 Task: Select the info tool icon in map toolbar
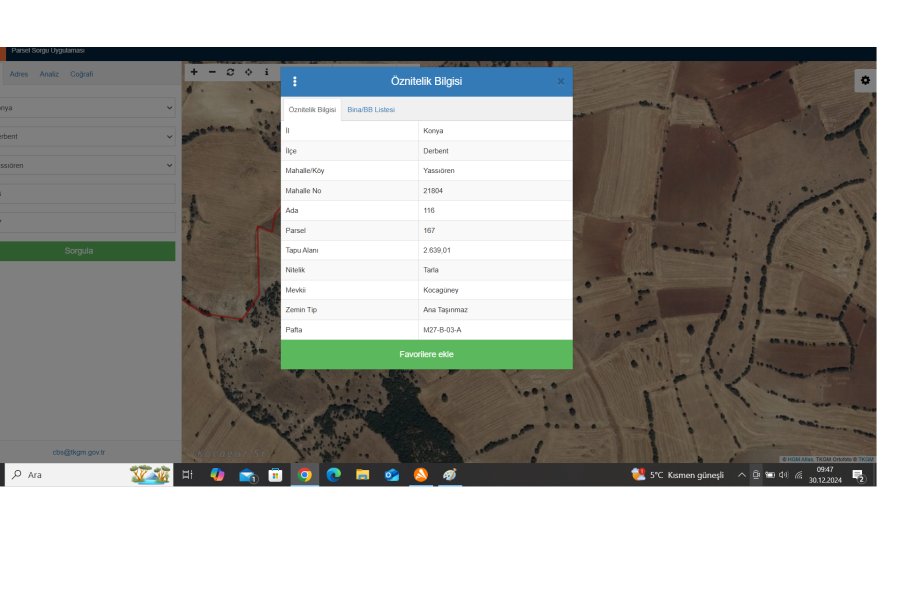pos(266,72)
